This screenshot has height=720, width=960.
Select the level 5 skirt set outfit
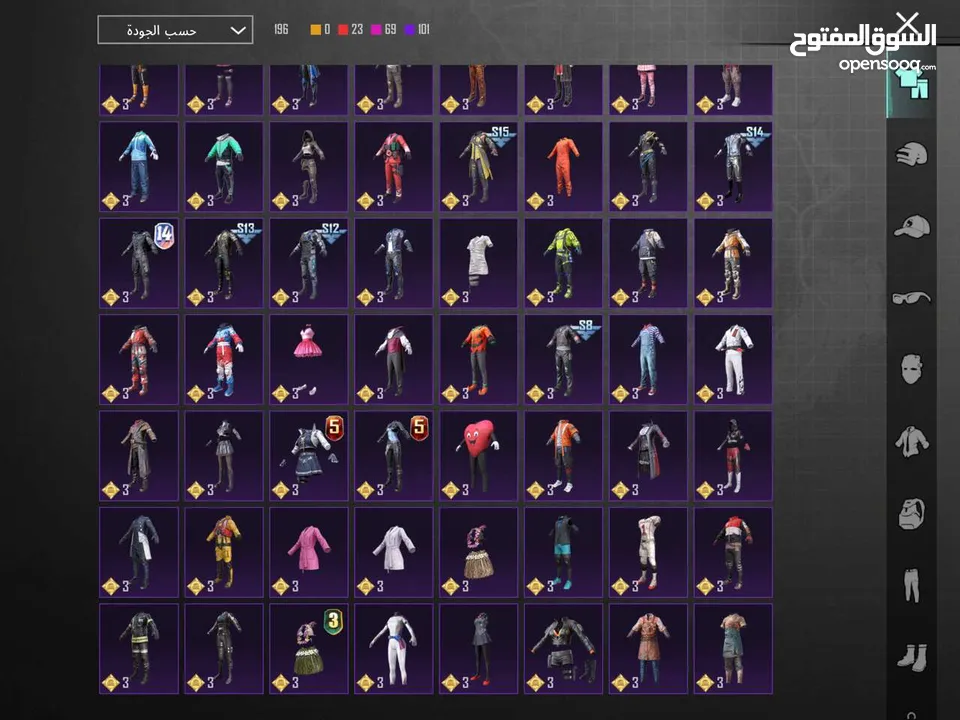click(x=309, y=456)
